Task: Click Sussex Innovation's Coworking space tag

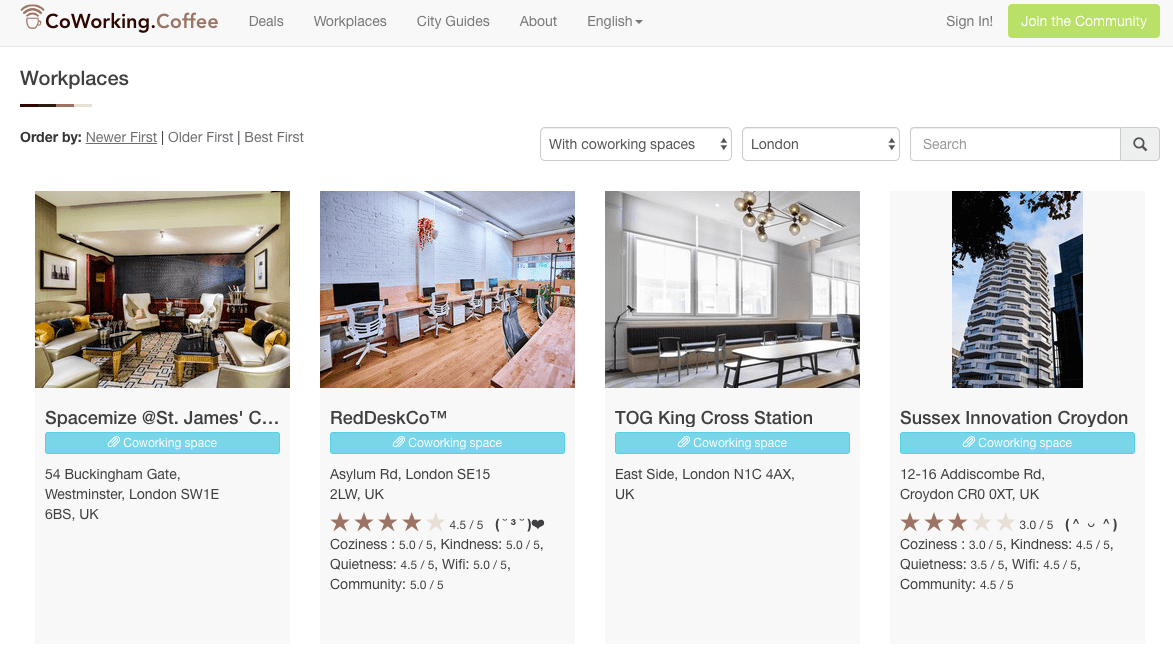Action: coord(1017,443)
